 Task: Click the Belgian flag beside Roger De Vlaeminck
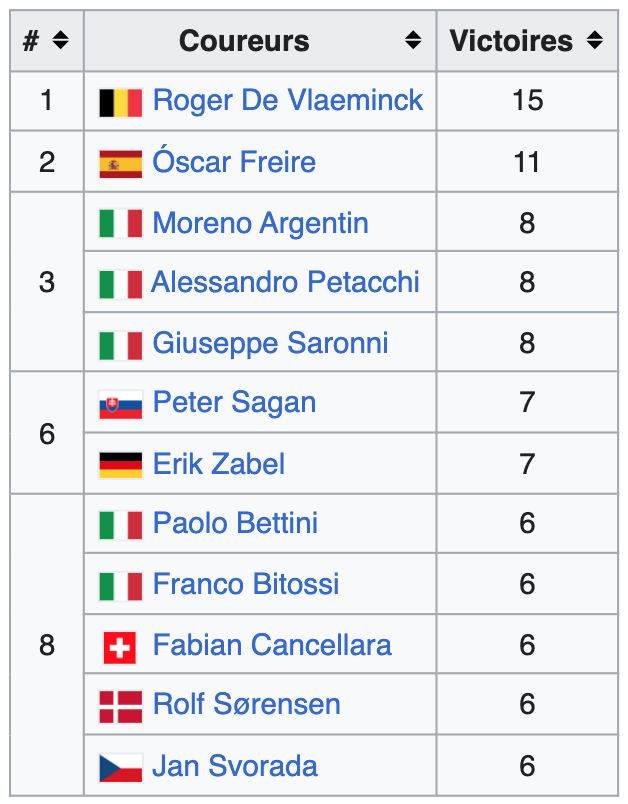120,102
